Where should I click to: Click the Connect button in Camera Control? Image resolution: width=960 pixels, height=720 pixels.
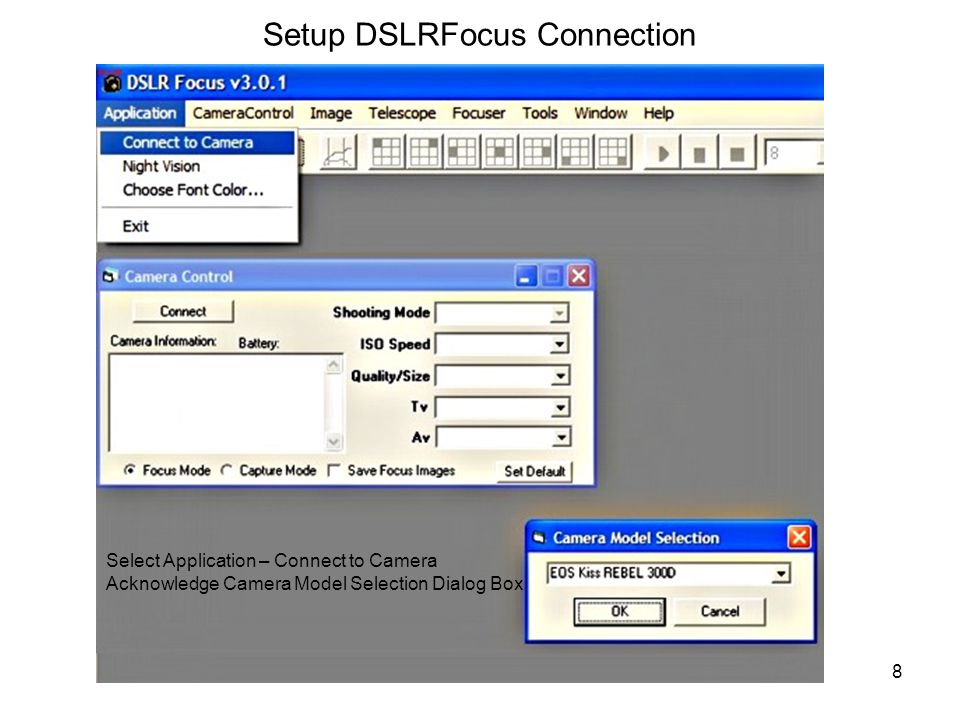pyautogui.click(x=183, y=311)
